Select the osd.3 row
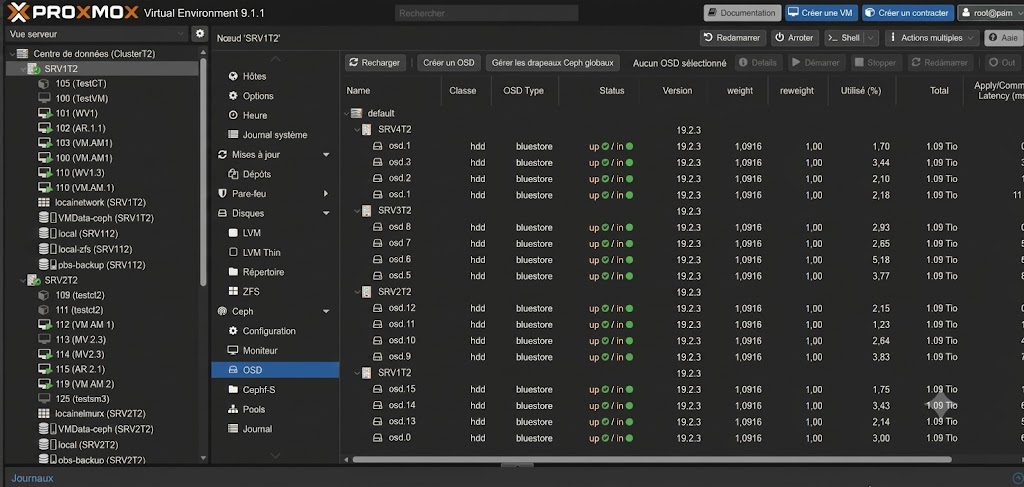Viewport: 1024px width, 487px height. click(x=682, y=163)
